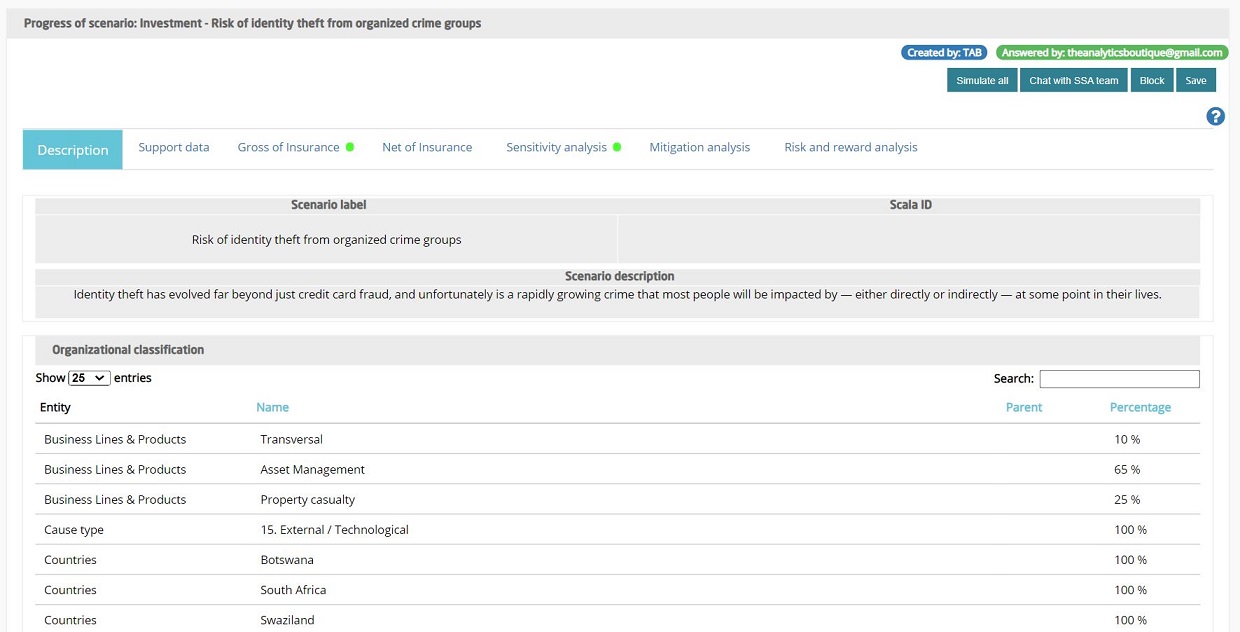Click green status dot beside Gross of Insurance
This screenshot has width=1240, height=632.
(350, 147)
